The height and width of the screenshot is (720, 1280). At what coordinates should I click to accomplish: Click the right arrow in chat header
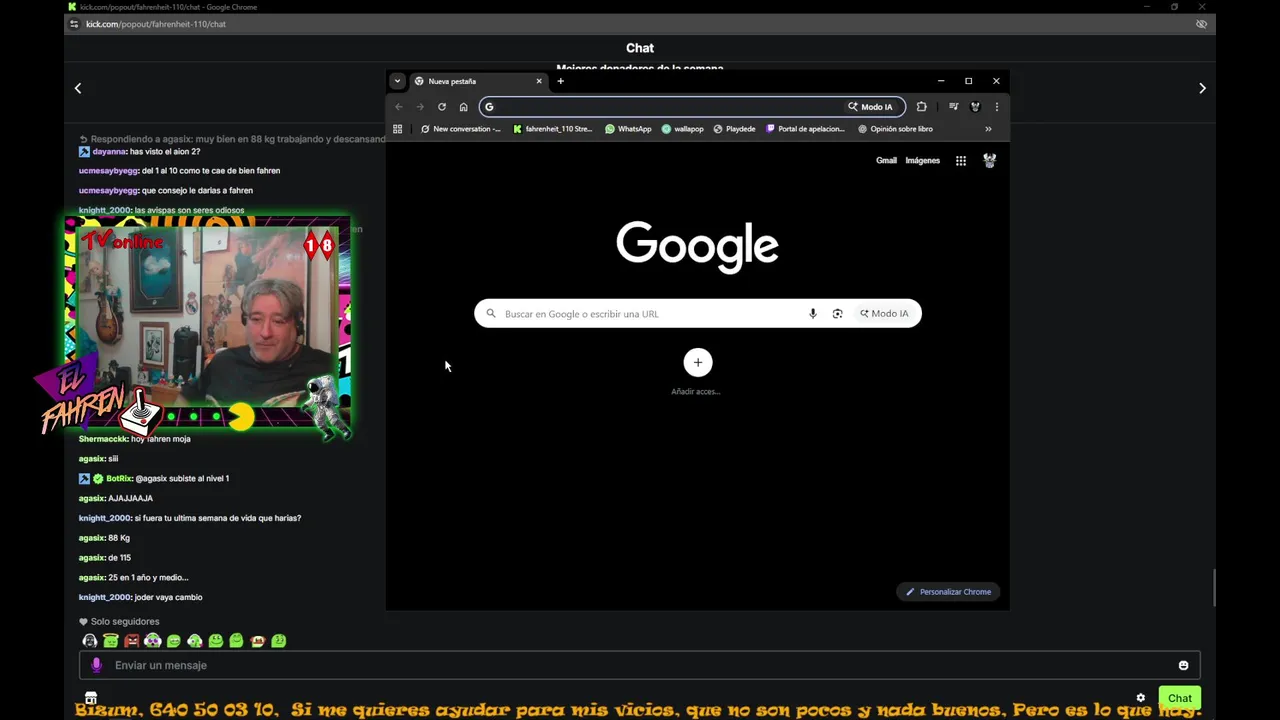click(x=1202, y=88)
